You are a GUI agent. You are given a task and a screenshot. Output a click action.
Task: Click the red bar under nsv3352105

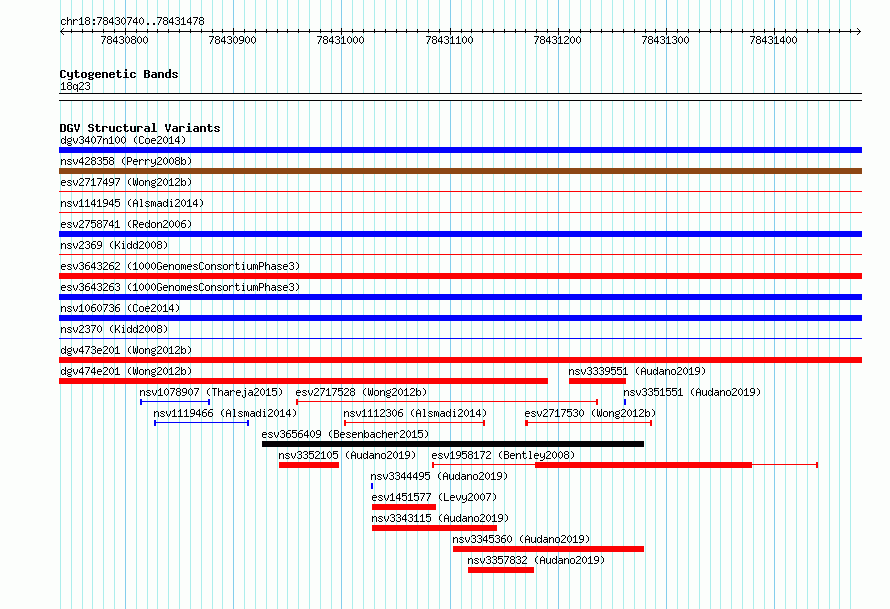point(309,465)
